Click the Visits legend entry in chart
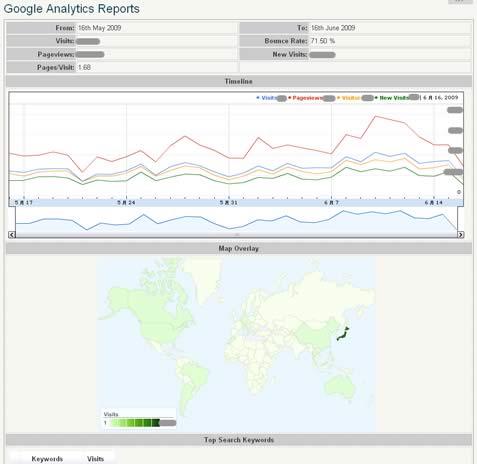 tap(271, 98)
